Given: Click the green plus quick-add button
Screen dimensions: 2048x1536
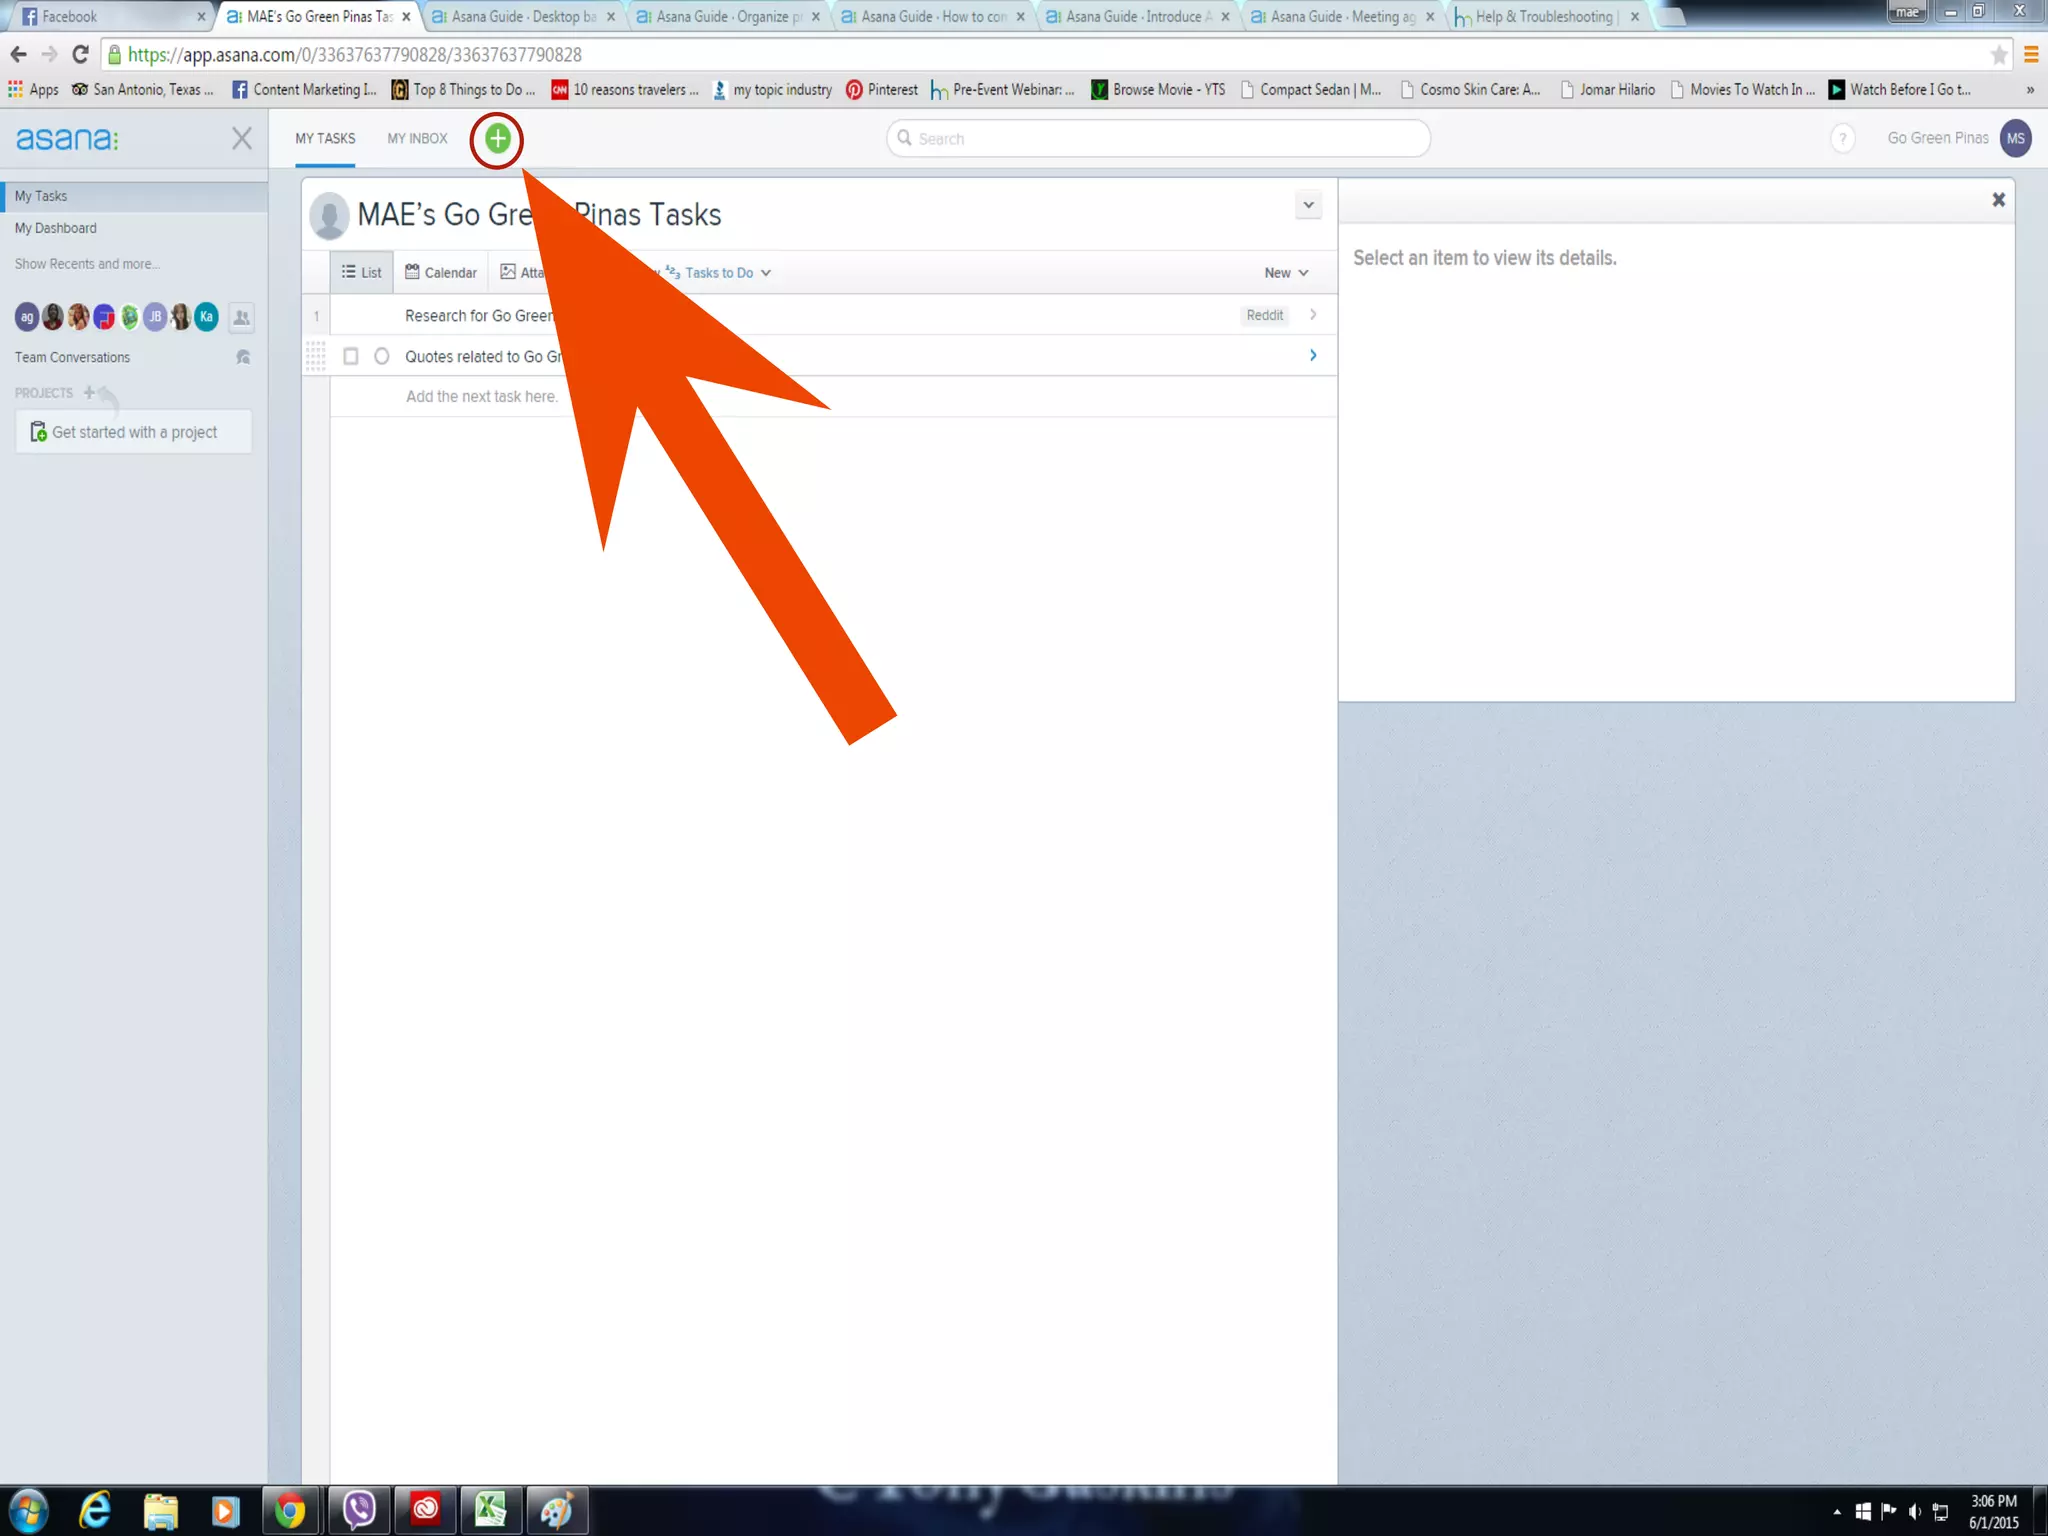Looking at the screenshot, I should pyautogui.click(x=497, y=139).
